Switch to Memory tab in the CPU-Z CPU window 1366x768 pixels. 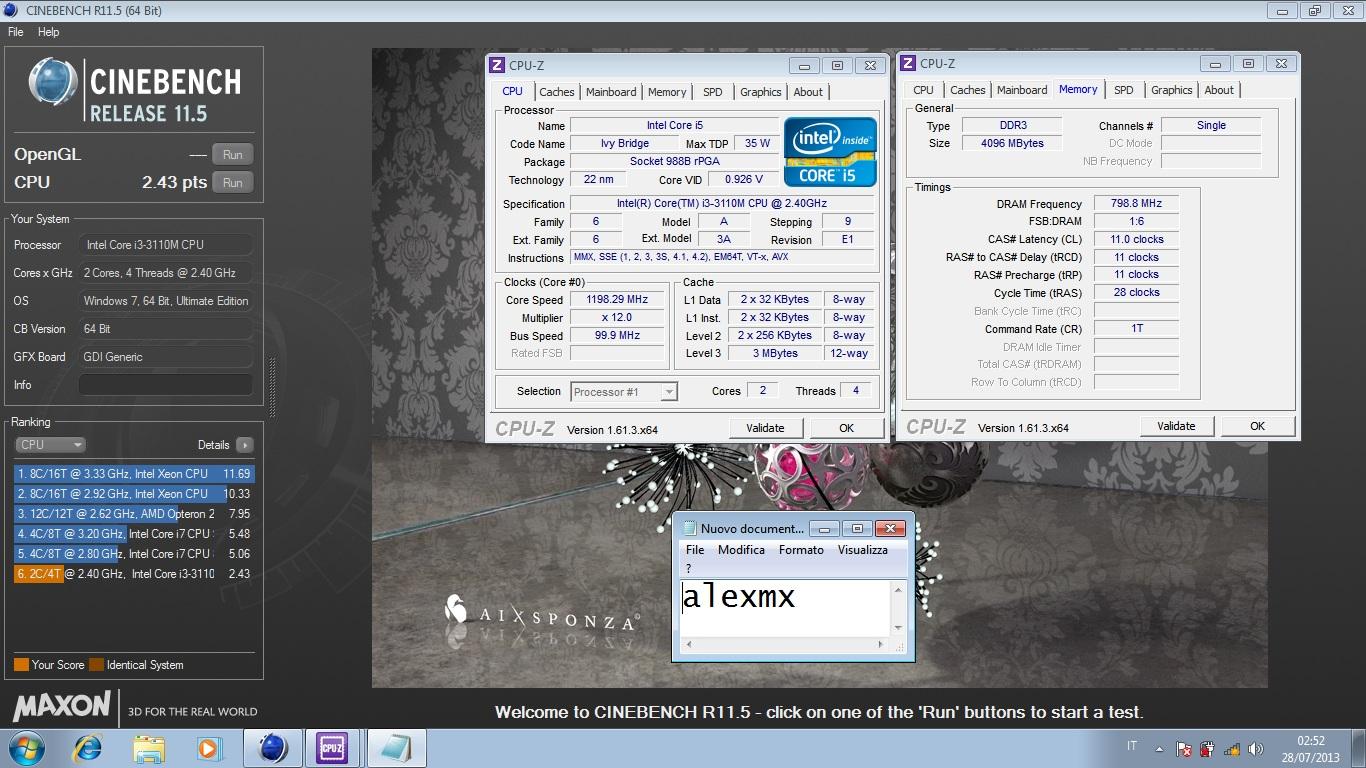pyautogui.click(x=667, y=92)
